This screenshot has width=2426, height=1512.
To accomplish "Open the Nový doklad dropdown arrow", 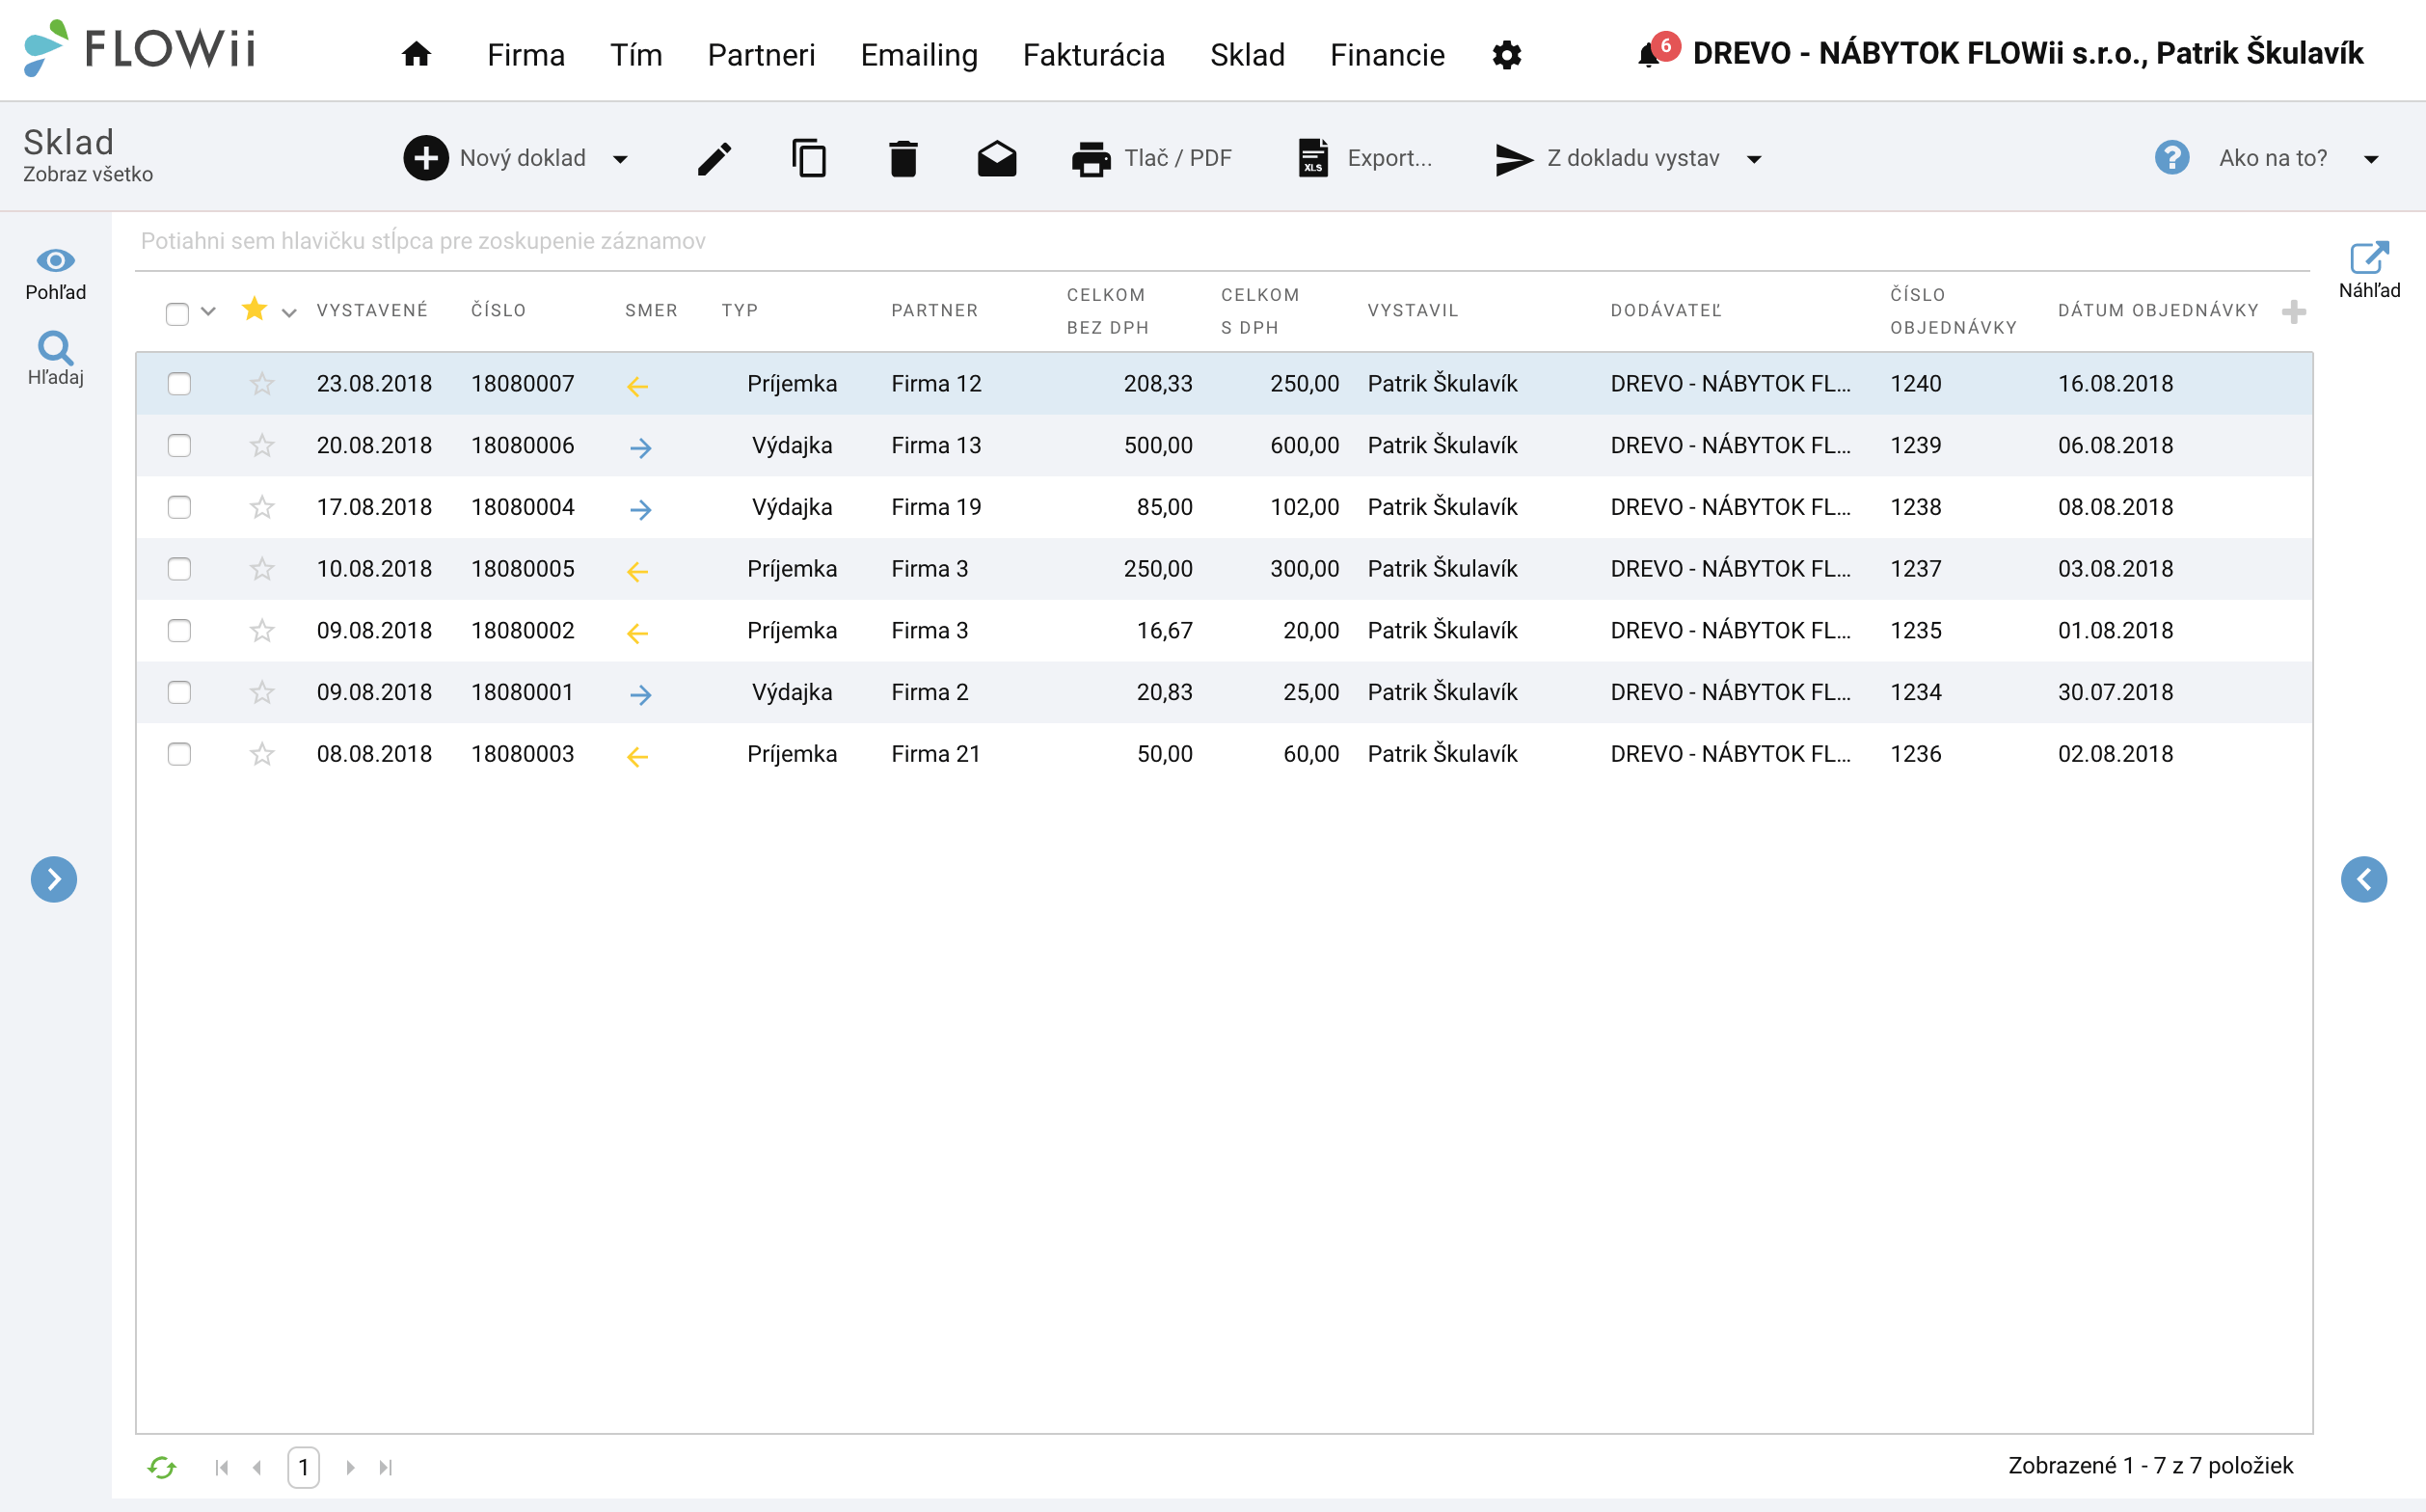I will [x=620, y=159].
